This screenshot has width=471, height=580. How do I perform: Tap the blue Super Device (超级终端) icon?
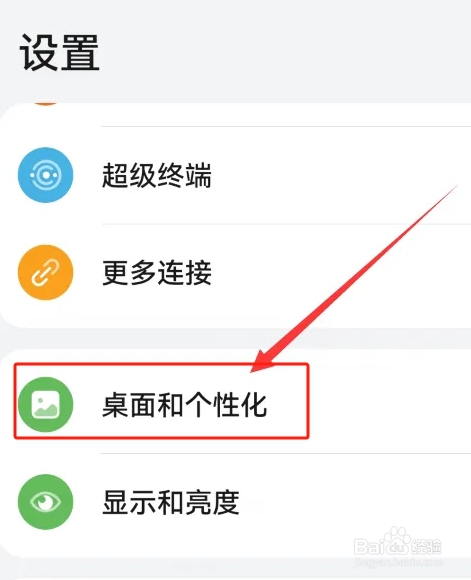click(46, 175)
